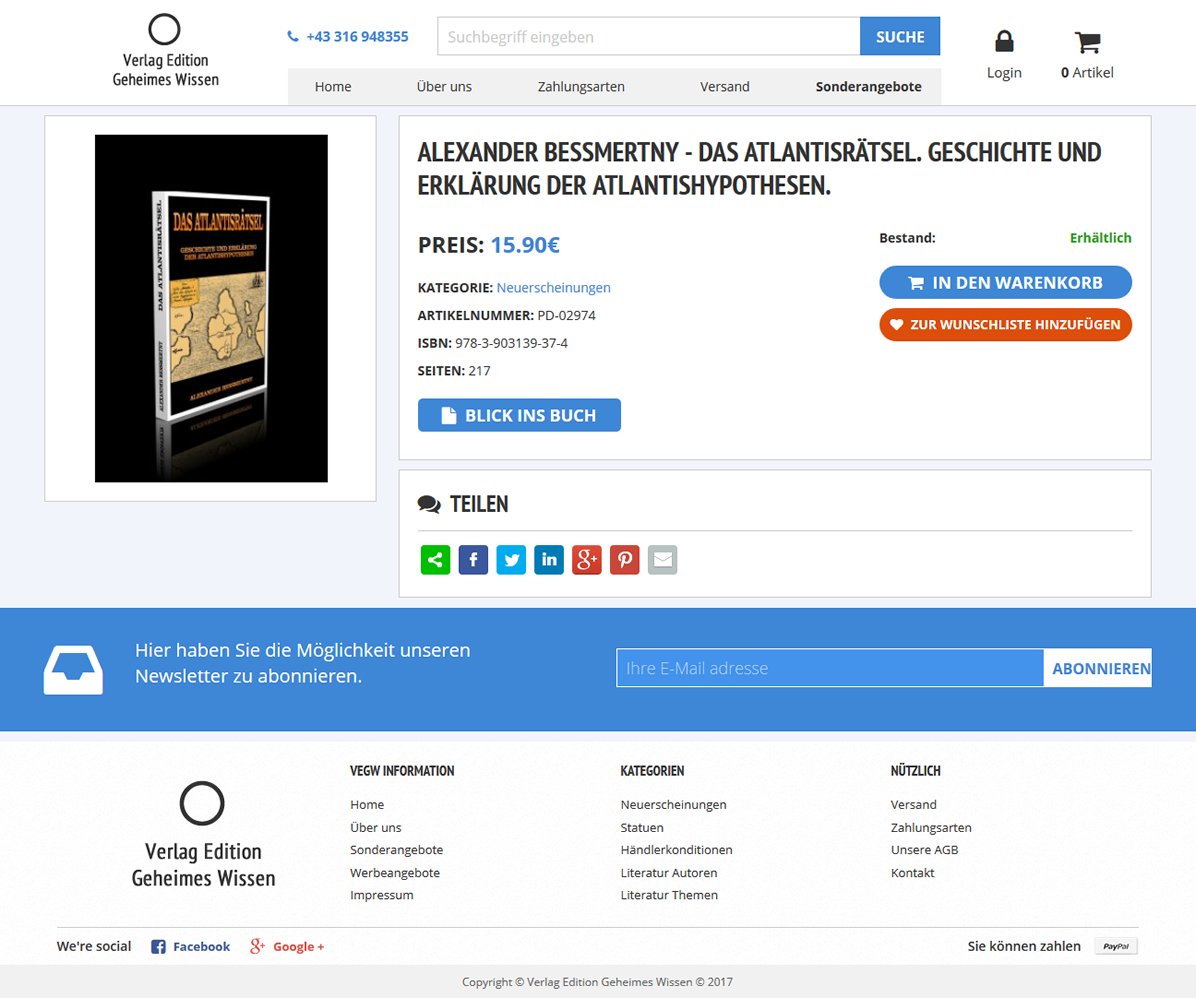Click the Neuerscheinungen category link
Viewport: 1196px width, 998px height.
(553, 288)
